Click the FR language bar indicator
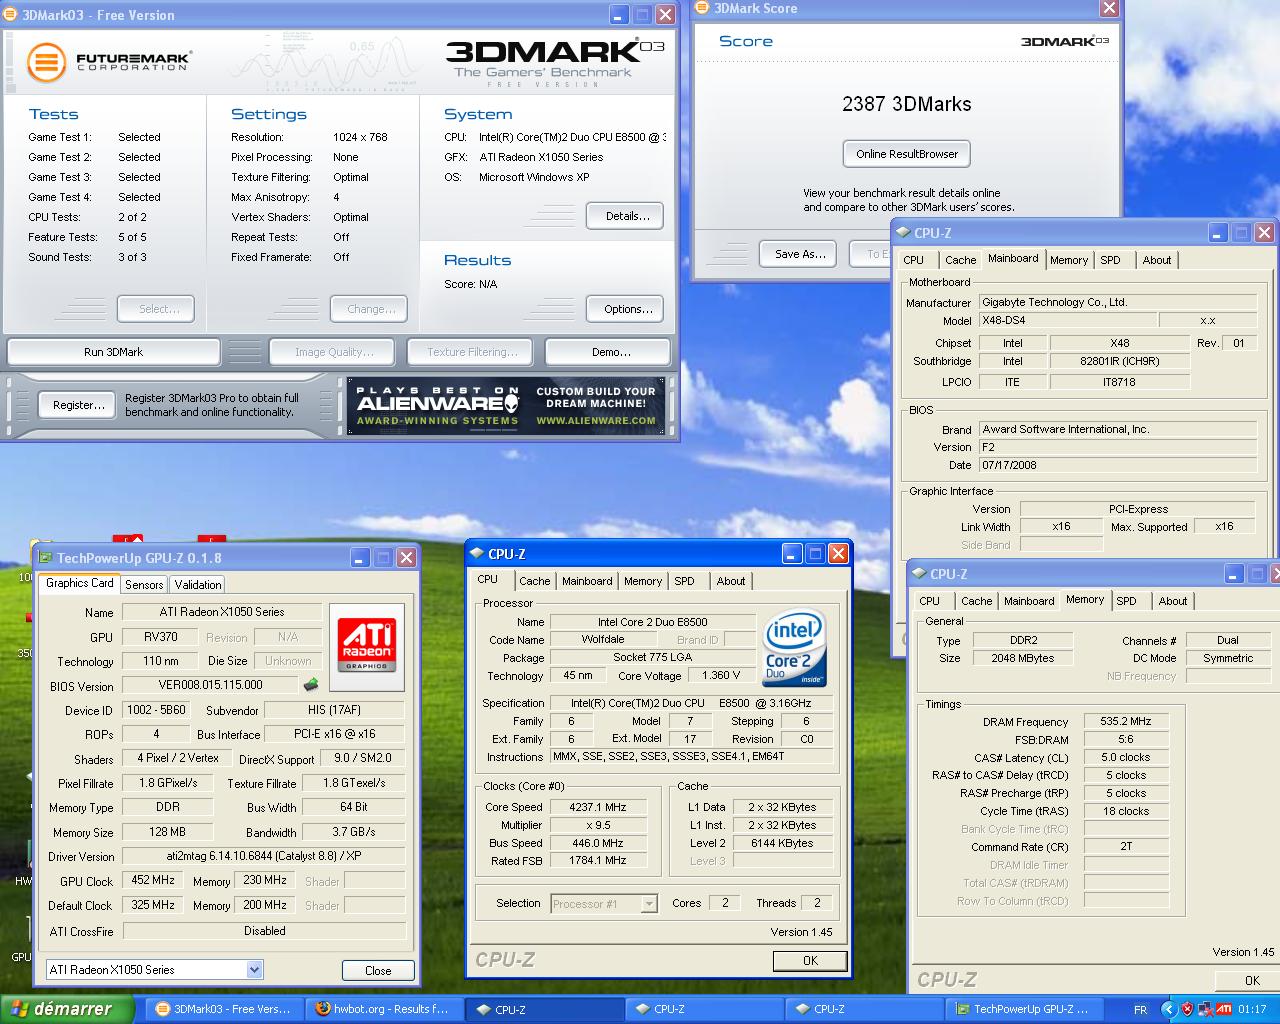 click(1140, 1010)
